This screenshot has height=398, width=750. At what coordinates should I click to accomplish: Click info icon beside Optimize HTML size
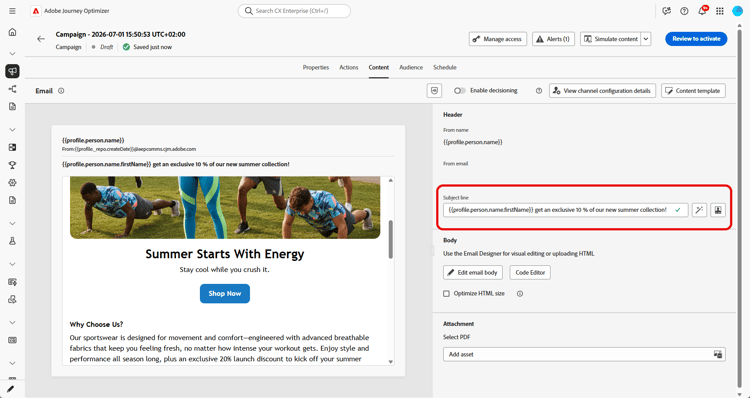coord(520,294)
